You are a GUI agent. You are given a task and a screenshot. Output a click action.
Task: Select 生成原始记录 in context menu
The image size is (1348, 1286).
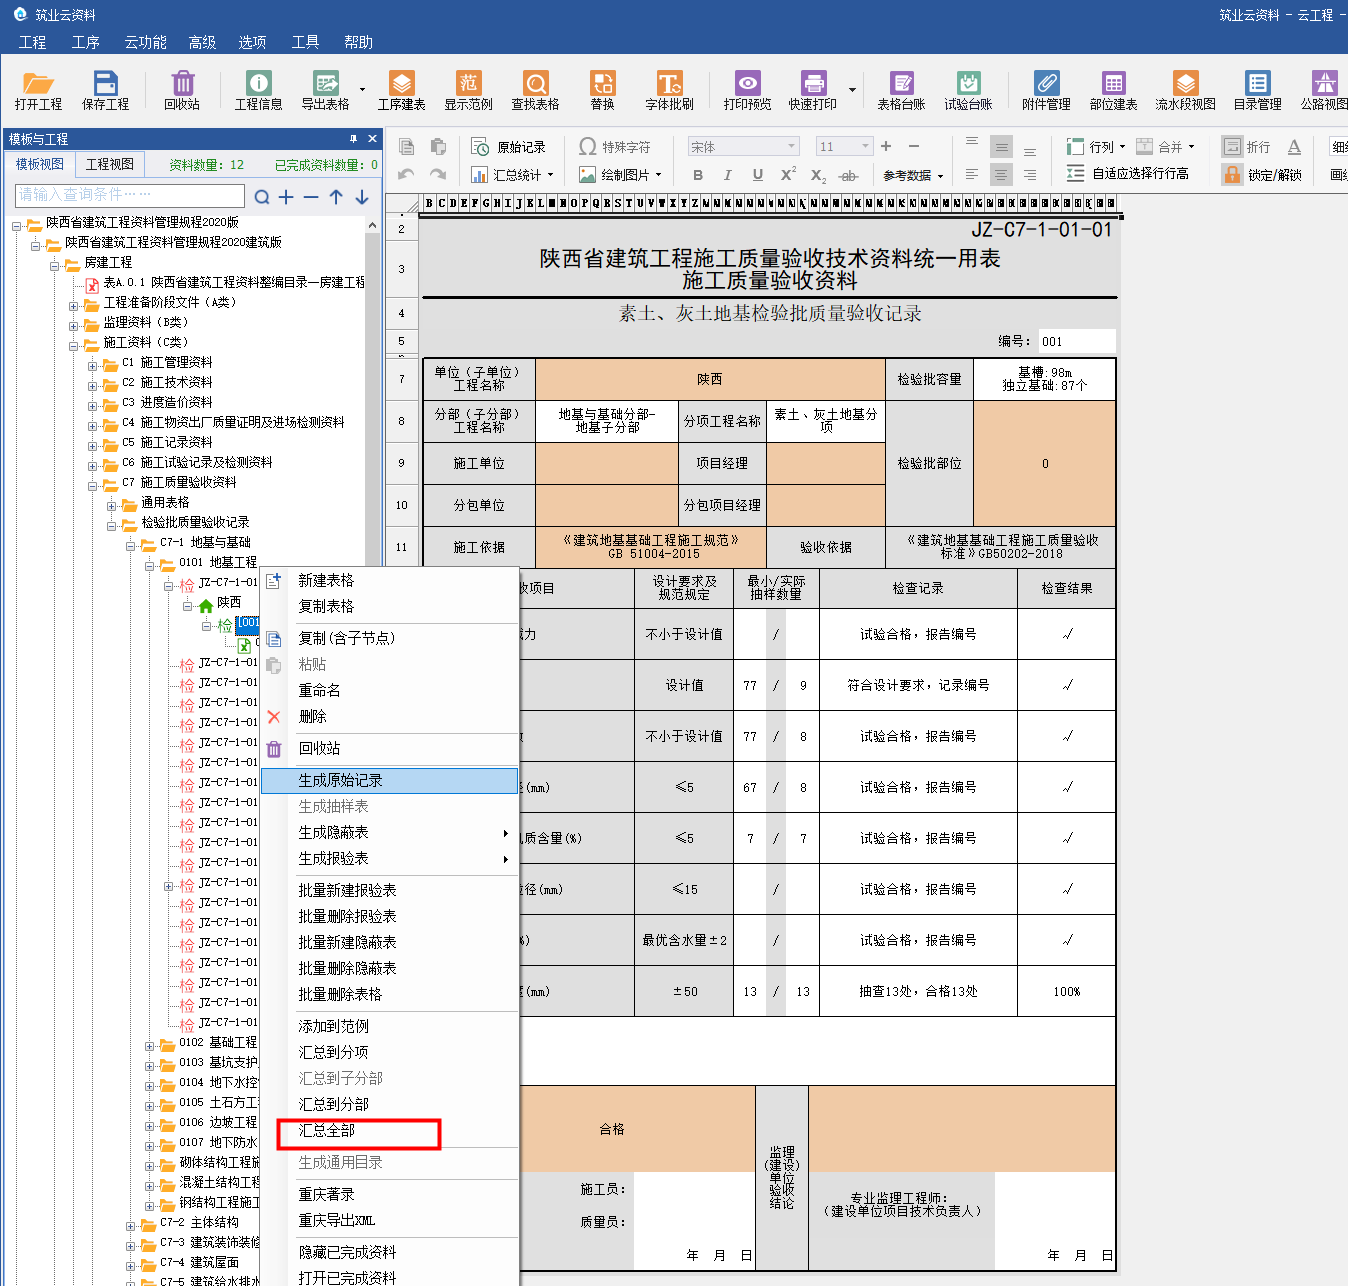pyautogui.click(x=390, y=780)
